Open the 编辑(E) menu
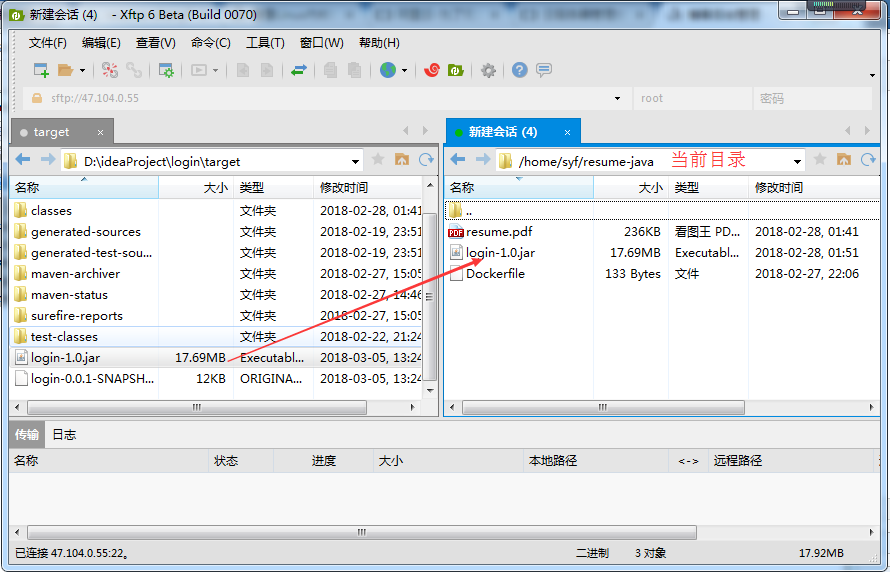Image resolution: width=890 pixels, height=572 pixels. pyautogui.click(x=101, y=43)
